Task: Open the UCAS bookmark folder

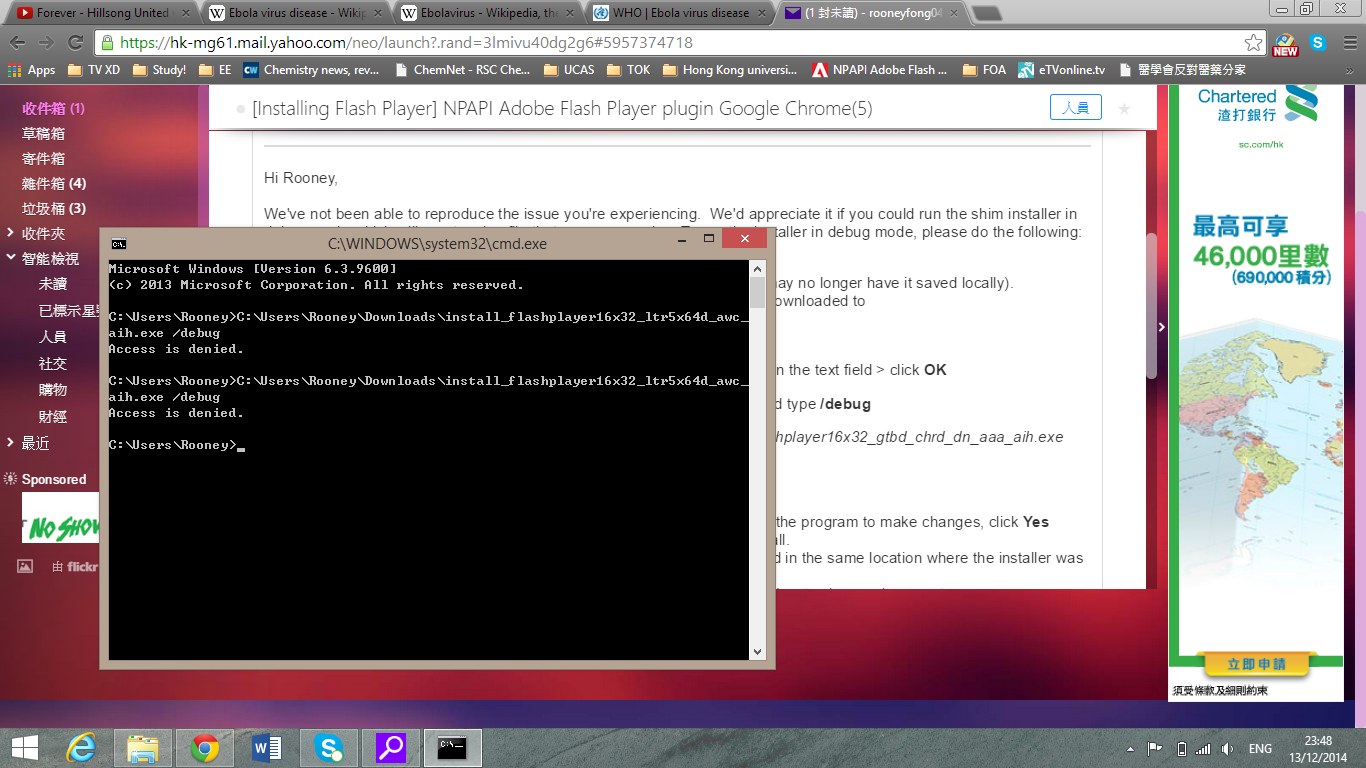Action: pos(569,70)
